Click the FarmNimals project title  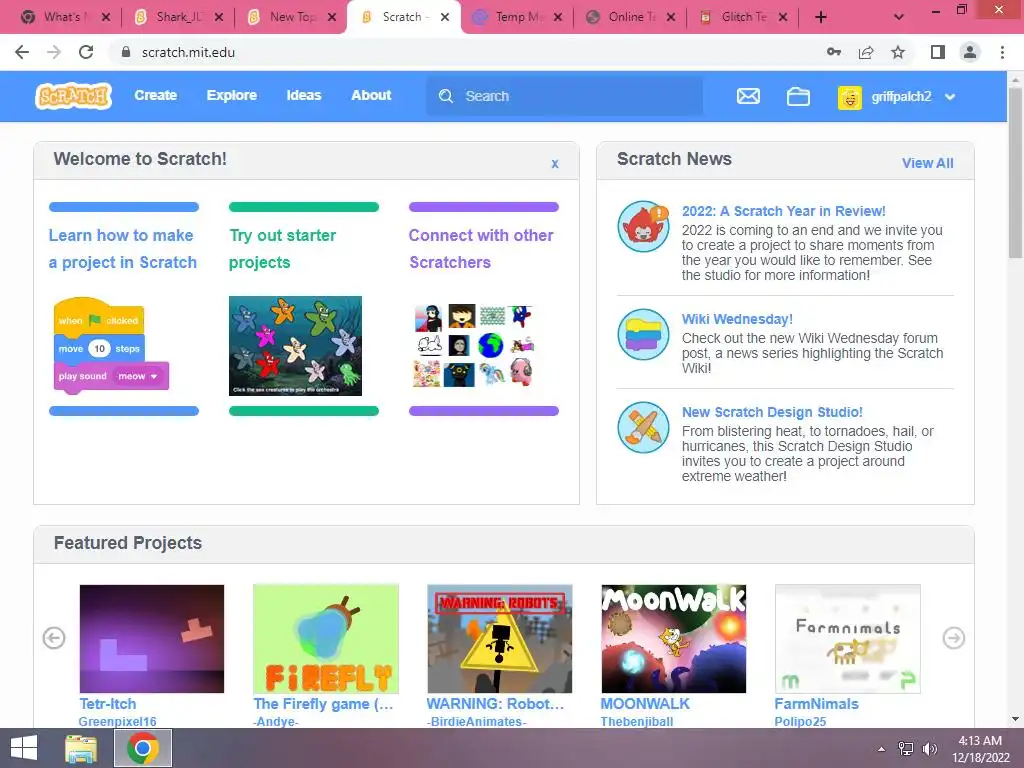point(816,704)
